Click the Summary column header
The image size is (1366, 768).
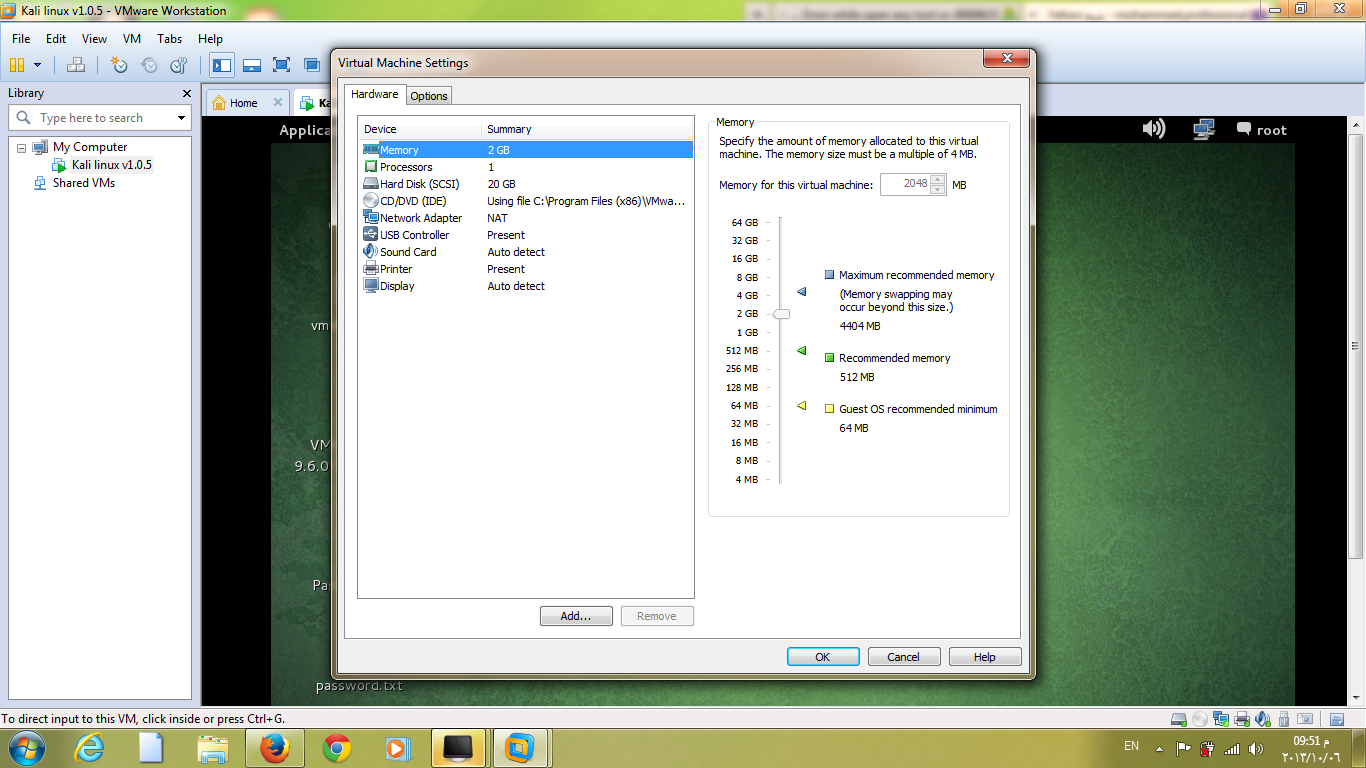588,129
